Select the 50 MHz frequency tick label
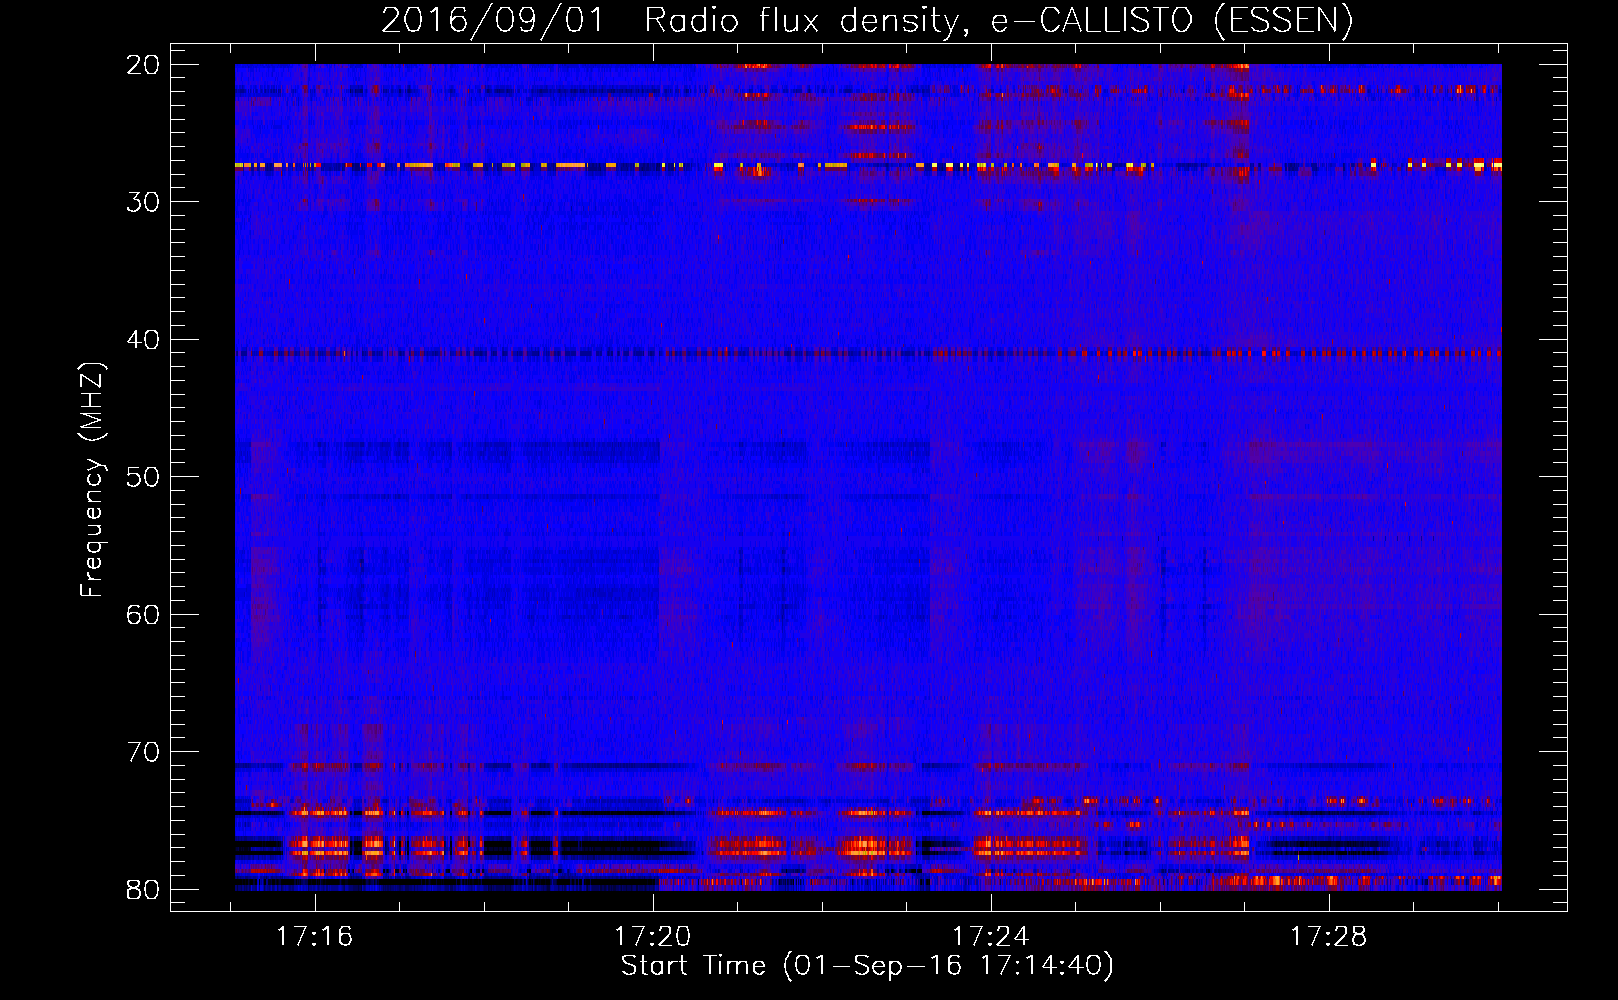Screen dimensions: 1618x1000 [143, 477]
